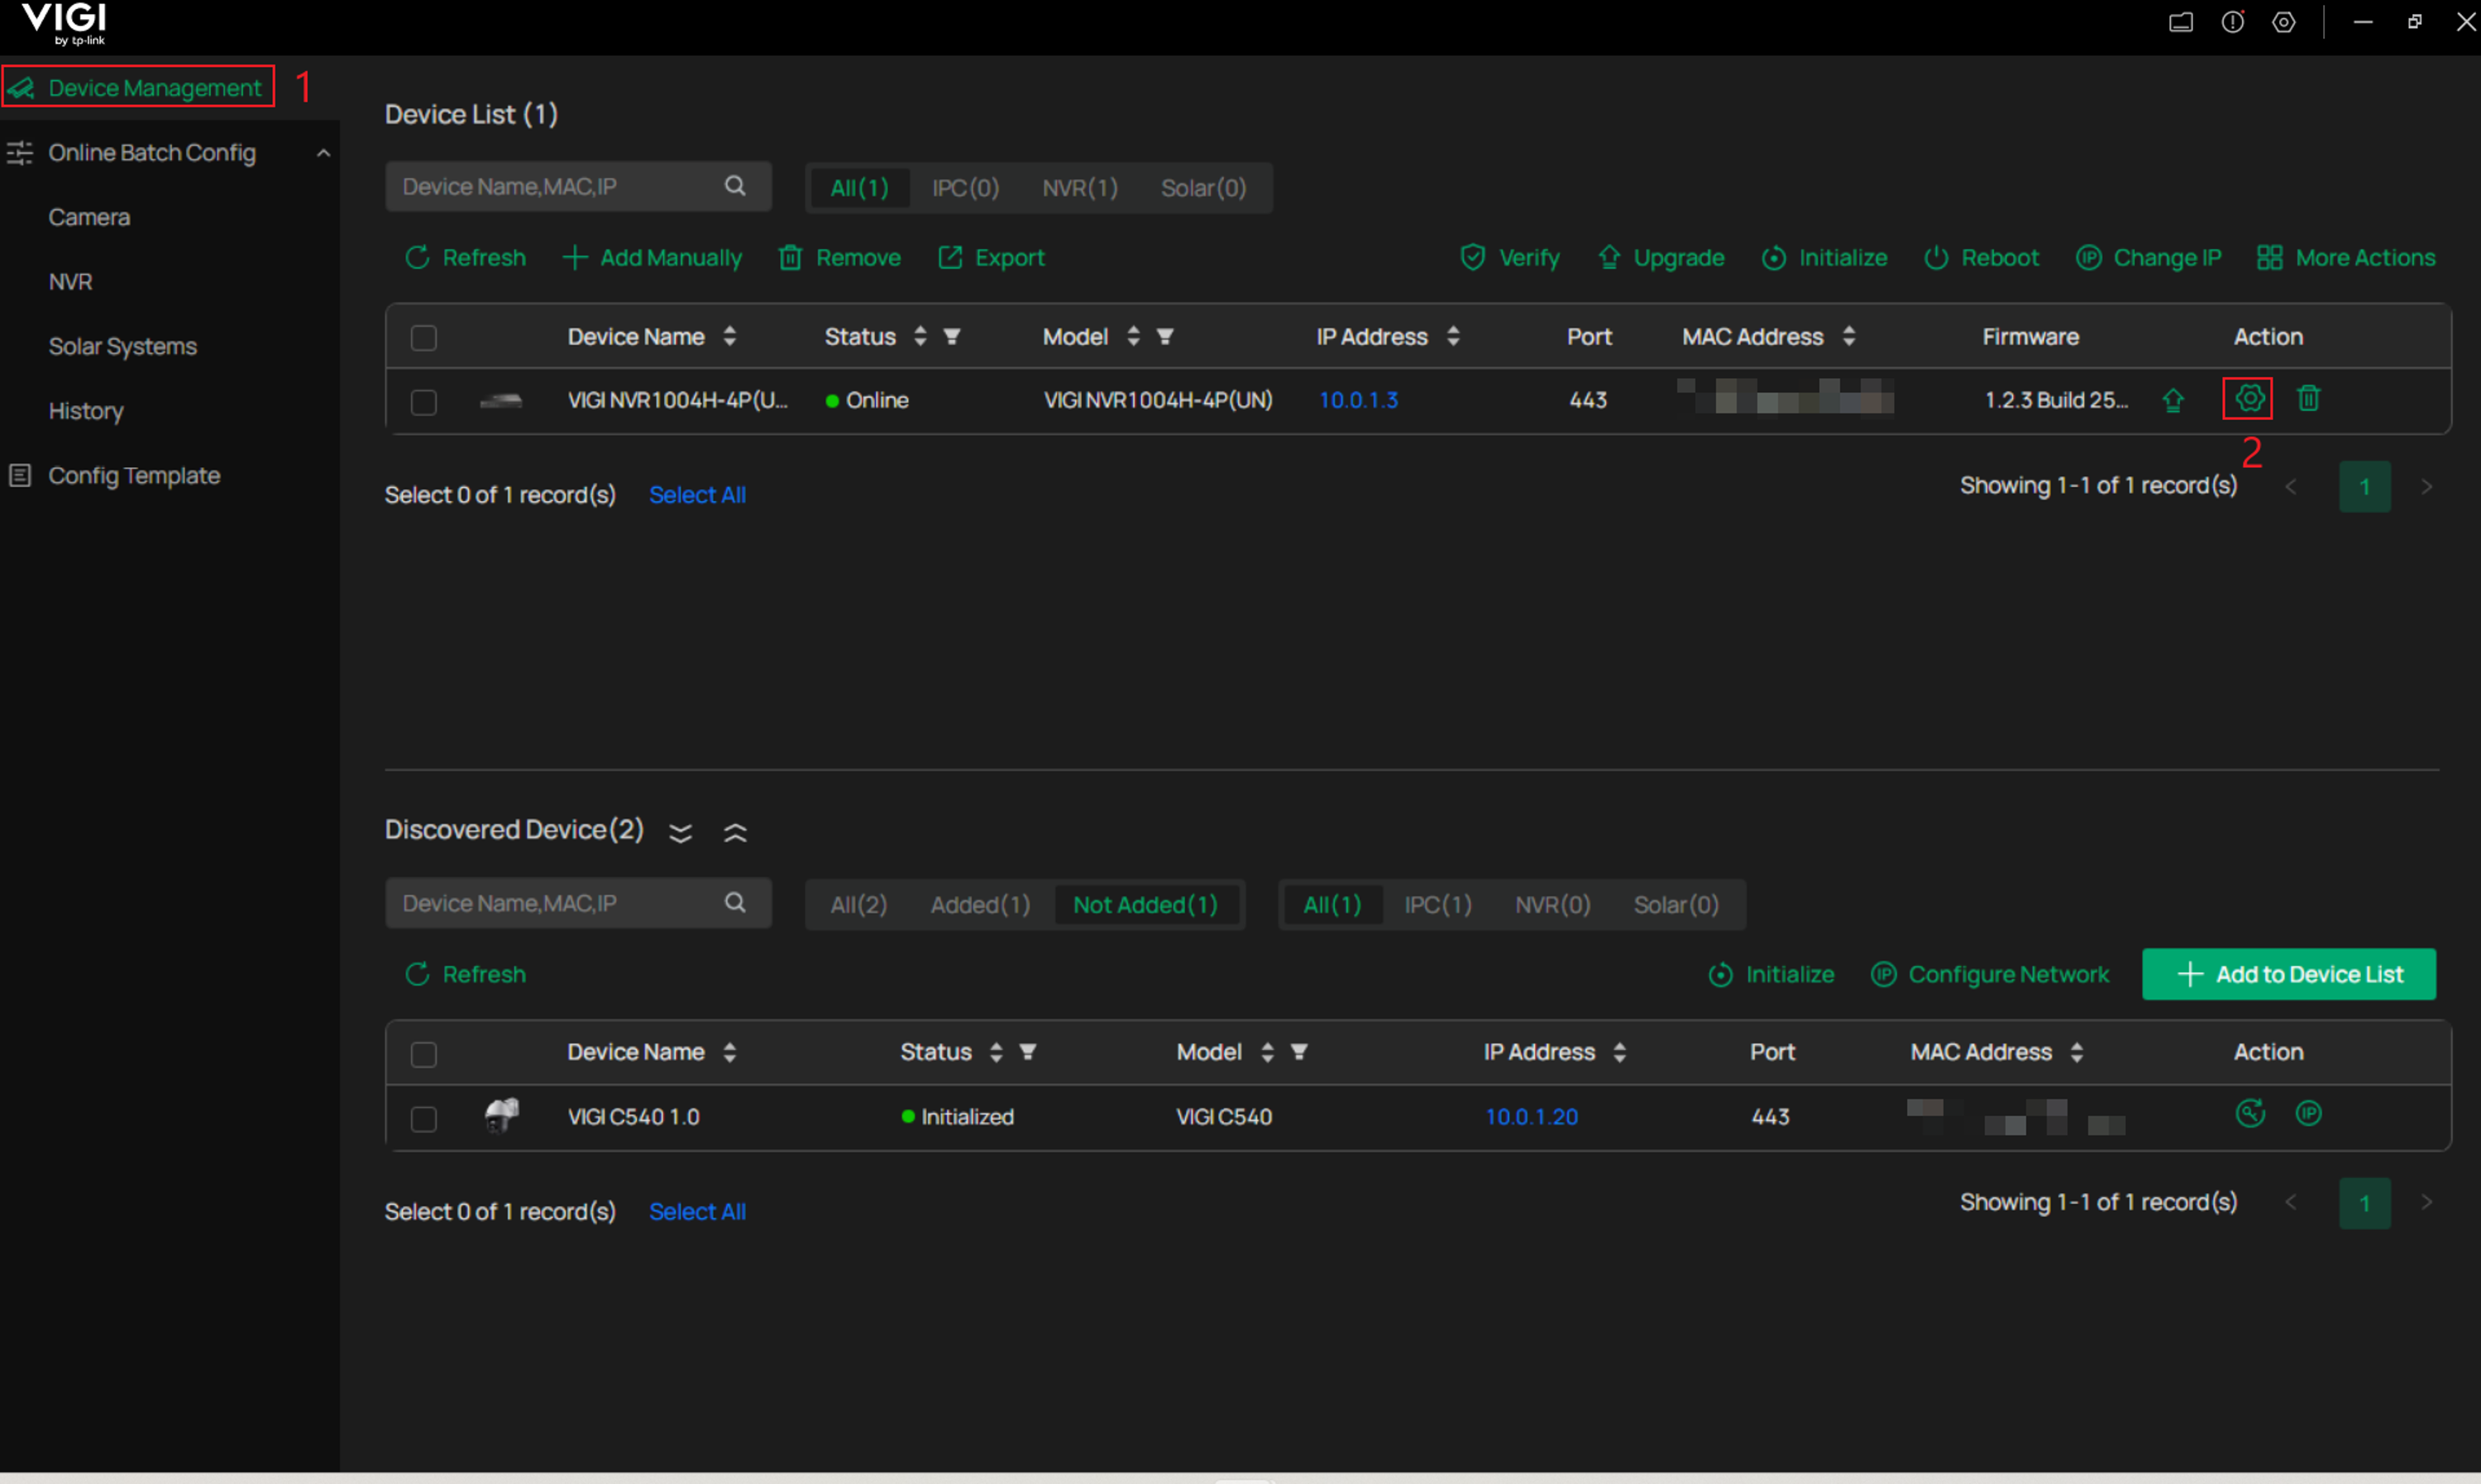This screenshot has width=2481, height=1484.
Task: Switch Device List to NVR(1) tab
Action: coord(1080,188)
